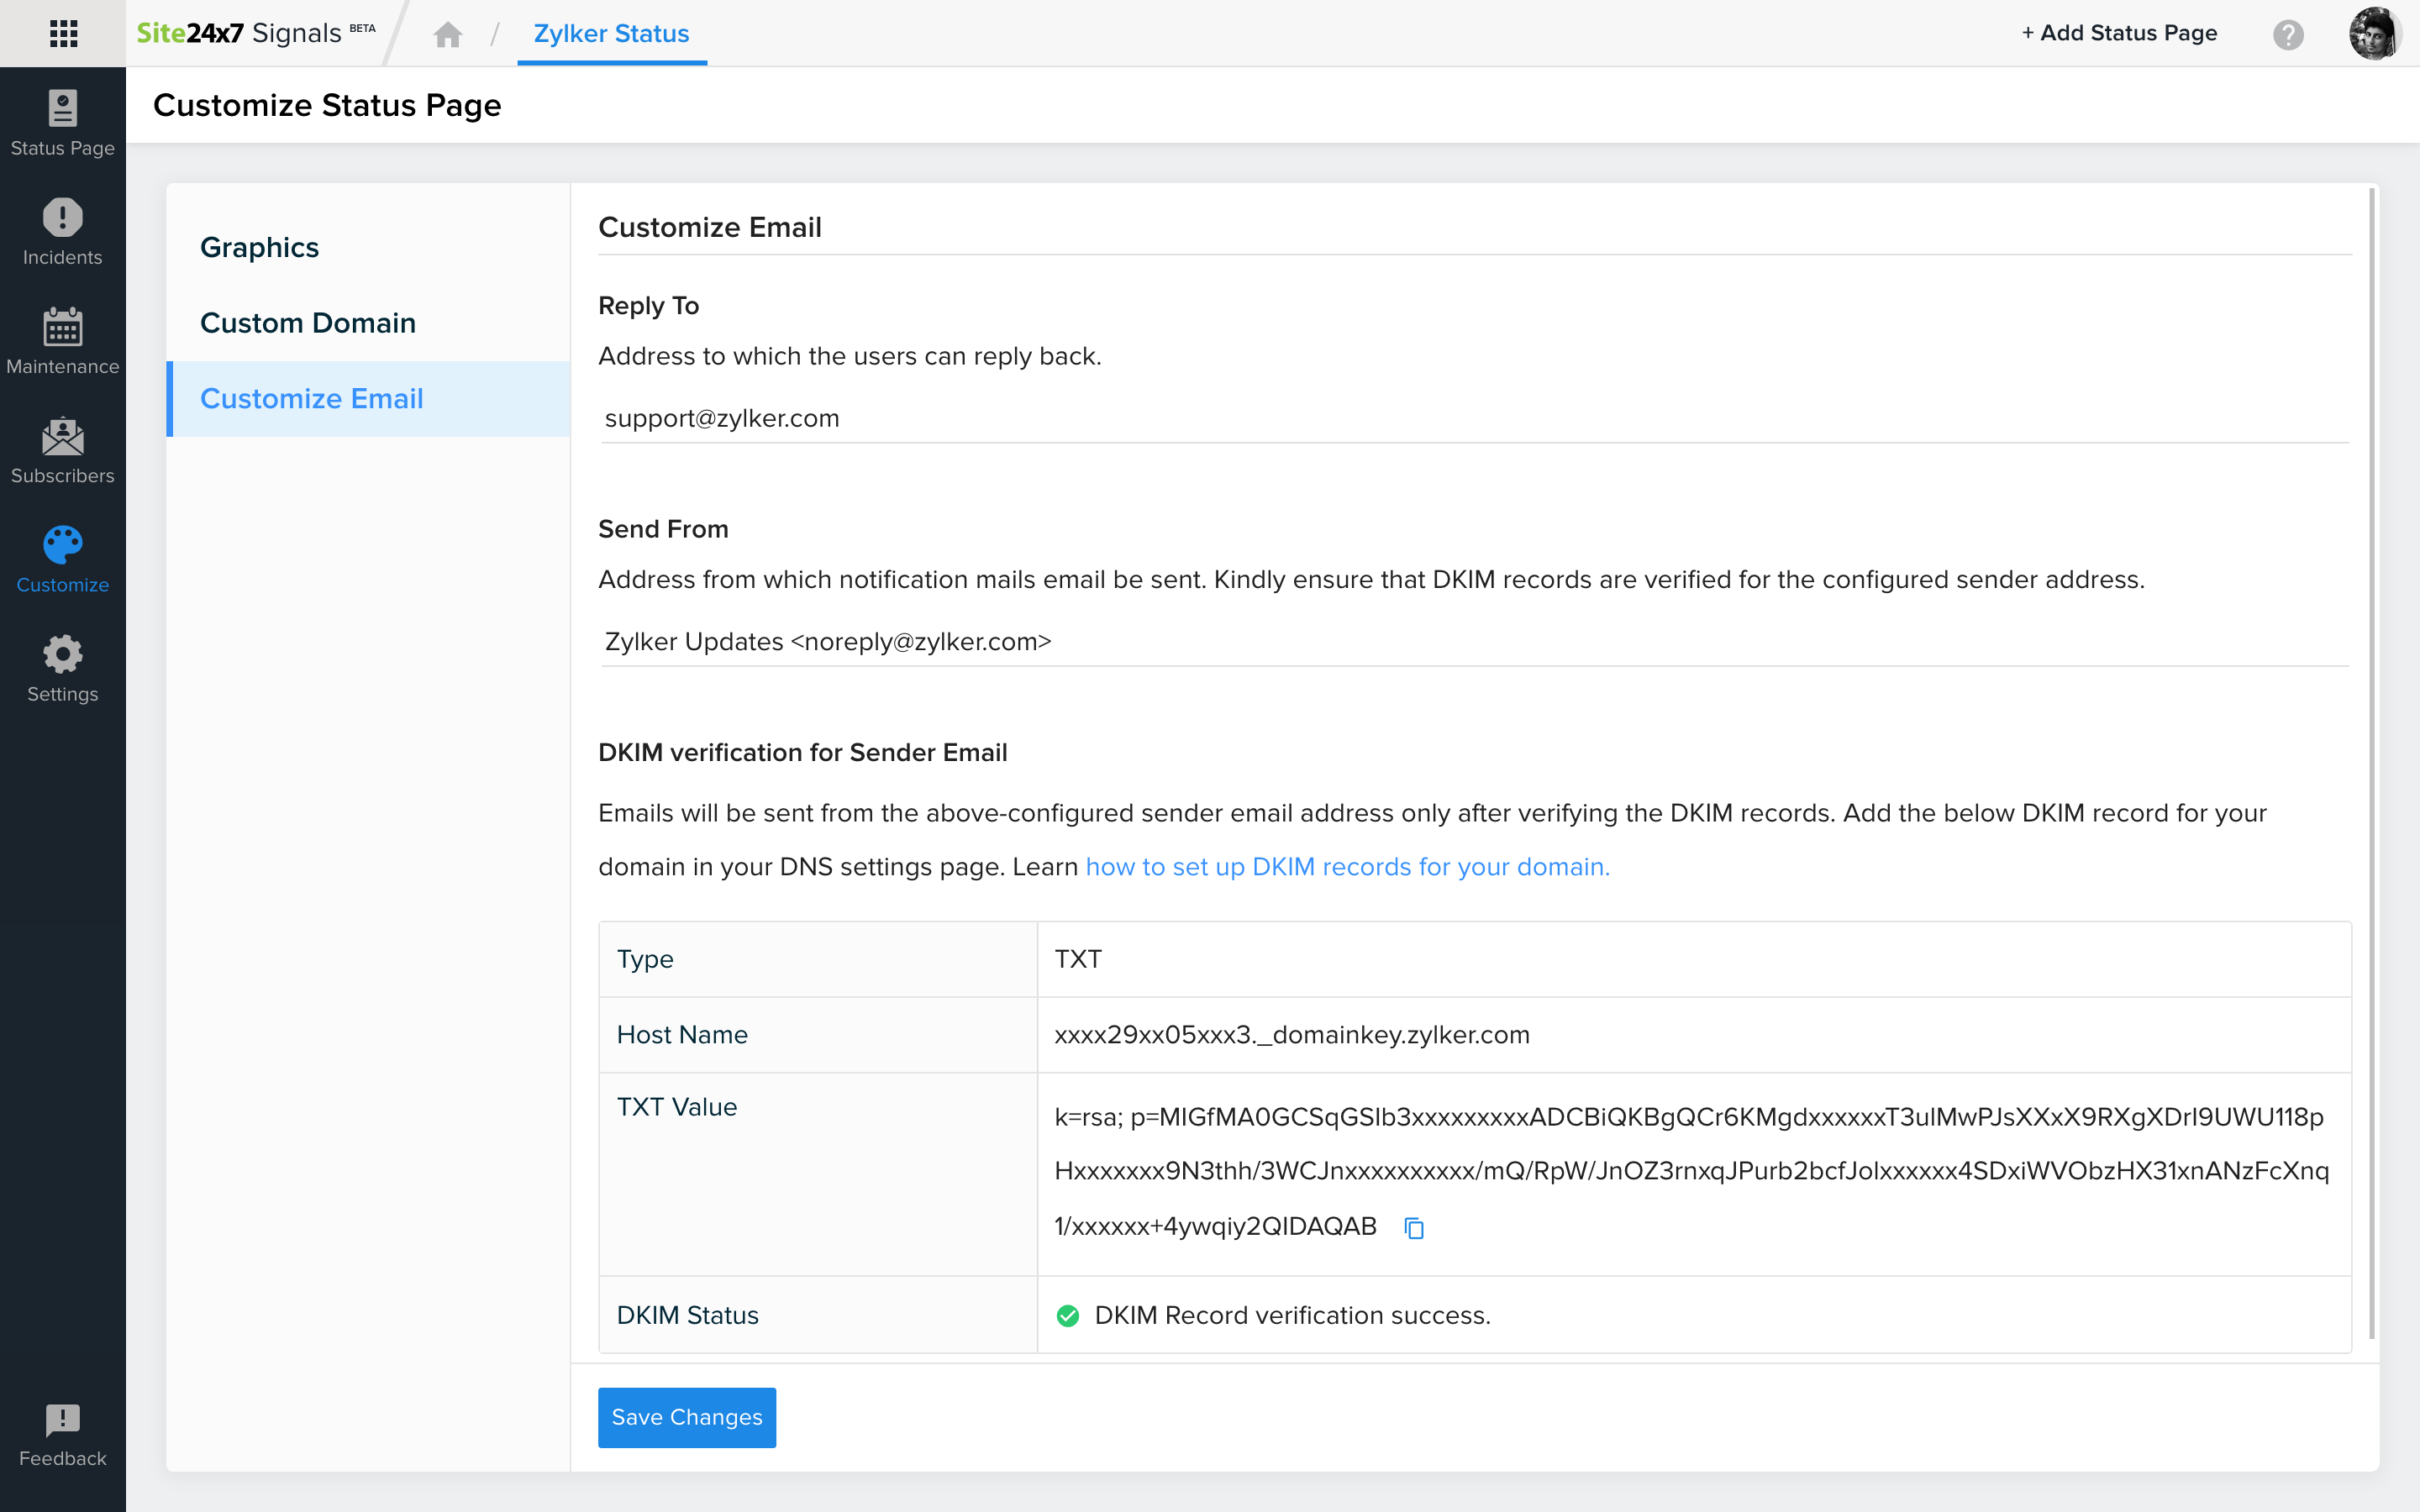Image resolution: width=2420 pixels, height=1512 pixels.
Task: Open Maintenance calendar in sidebar
Action: tap(62, 341)
